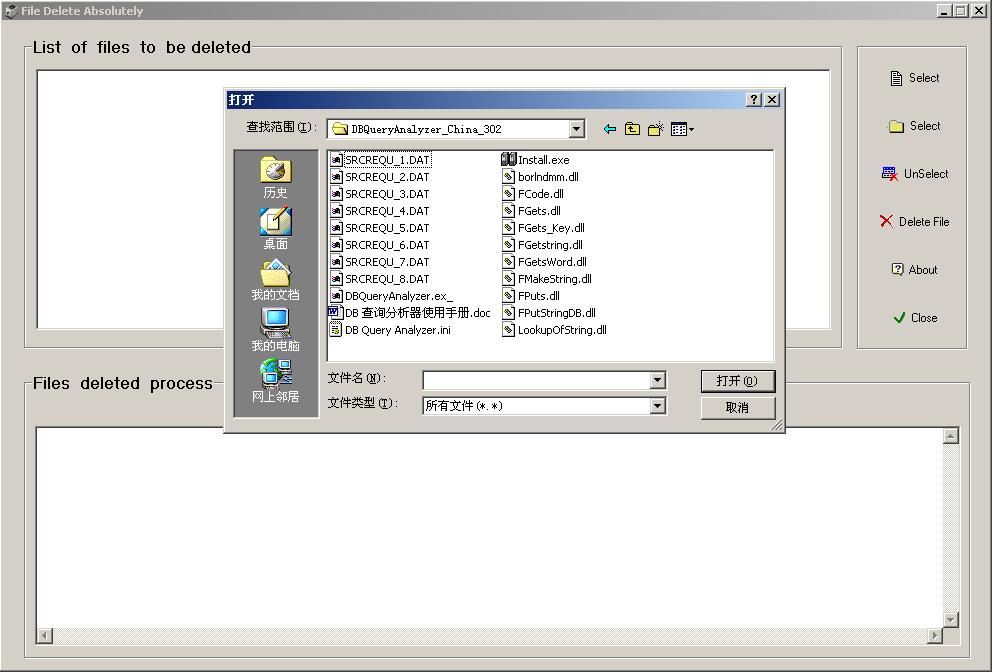Click the Select file button with document icon

click(x=914, y=78)
